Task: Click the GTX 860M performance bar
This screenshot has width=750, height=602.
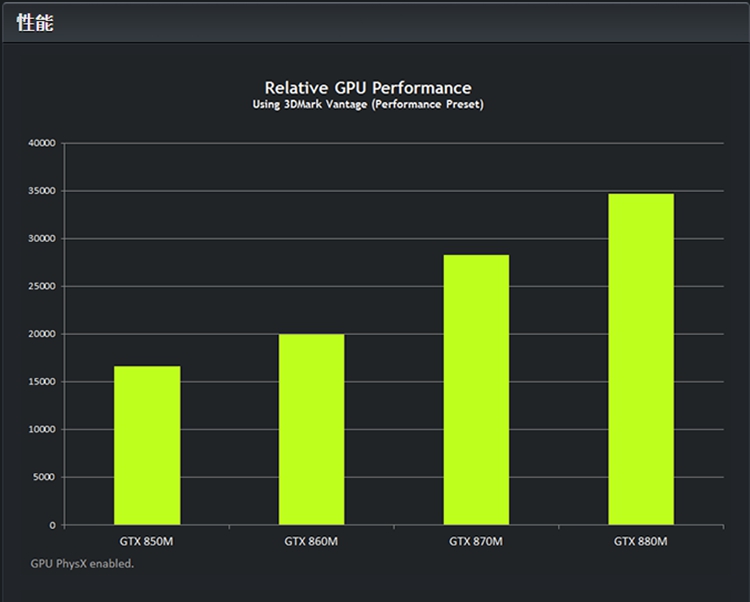Action: click(311, 429)
